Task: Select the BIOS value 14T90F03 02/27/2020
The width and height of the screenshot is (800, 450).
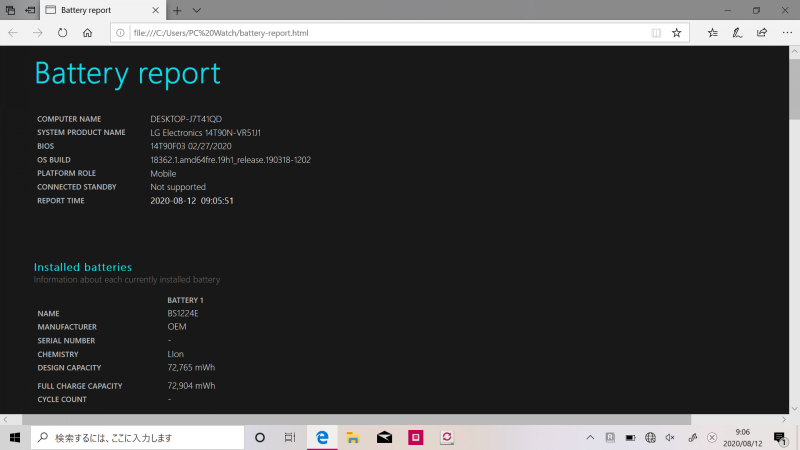Action: [191, 146]
